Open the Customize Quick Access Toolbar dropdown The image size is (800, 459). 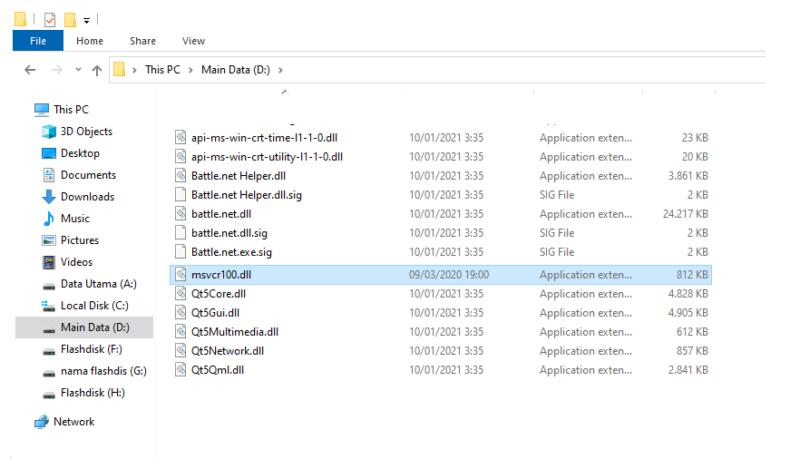click(x=87, y=20)
